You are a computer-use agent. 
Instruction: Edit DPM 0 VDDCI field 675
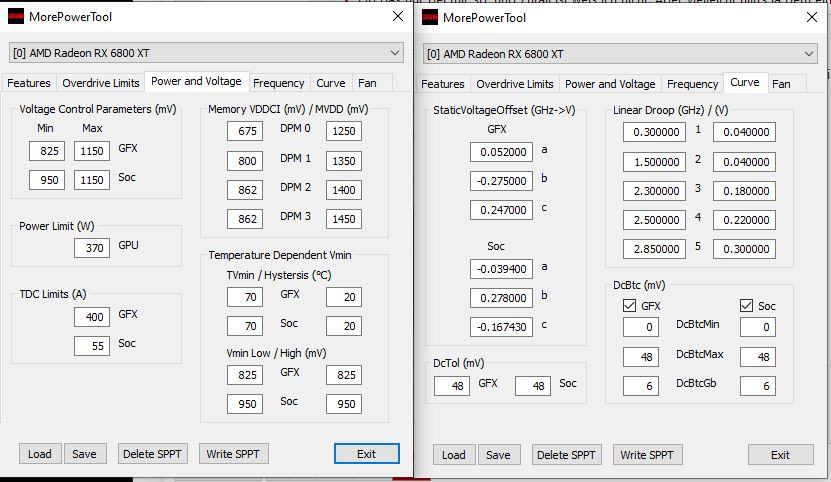click(245, 131)
